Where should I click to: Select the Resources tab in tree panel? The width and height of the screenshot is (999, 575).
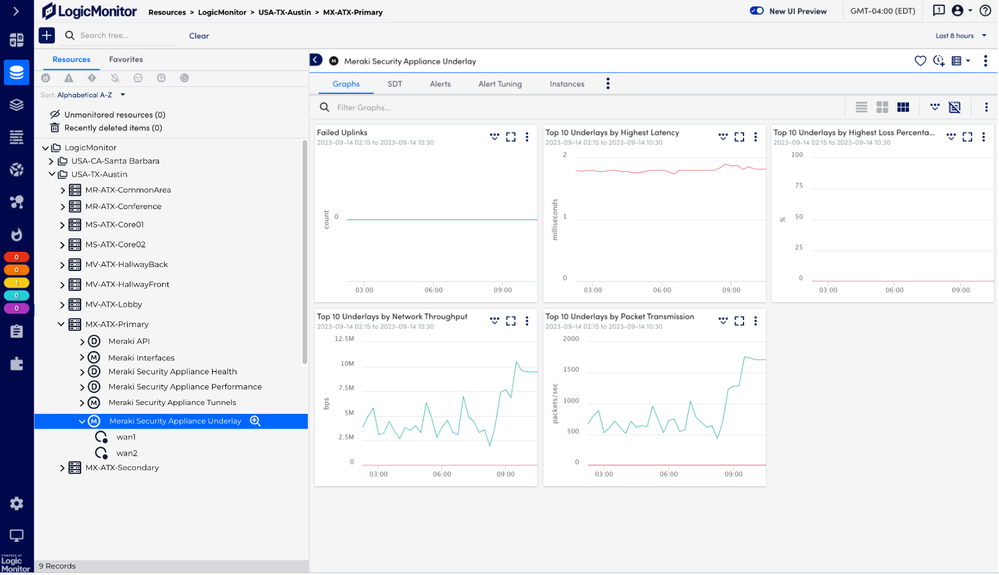pyautogui.click(x=71, y=59)
